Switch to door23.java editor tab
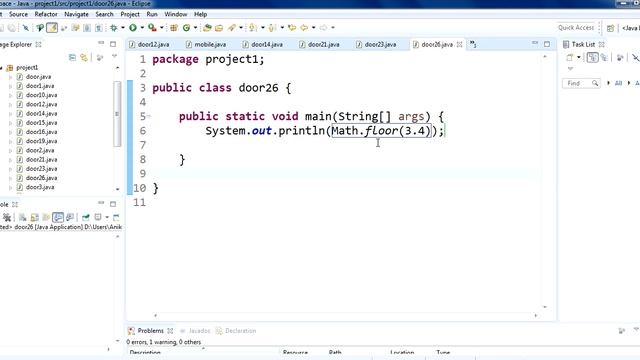The height and width of the screenshot is (360, 640). pyautogui.click(x=376, y=44)
